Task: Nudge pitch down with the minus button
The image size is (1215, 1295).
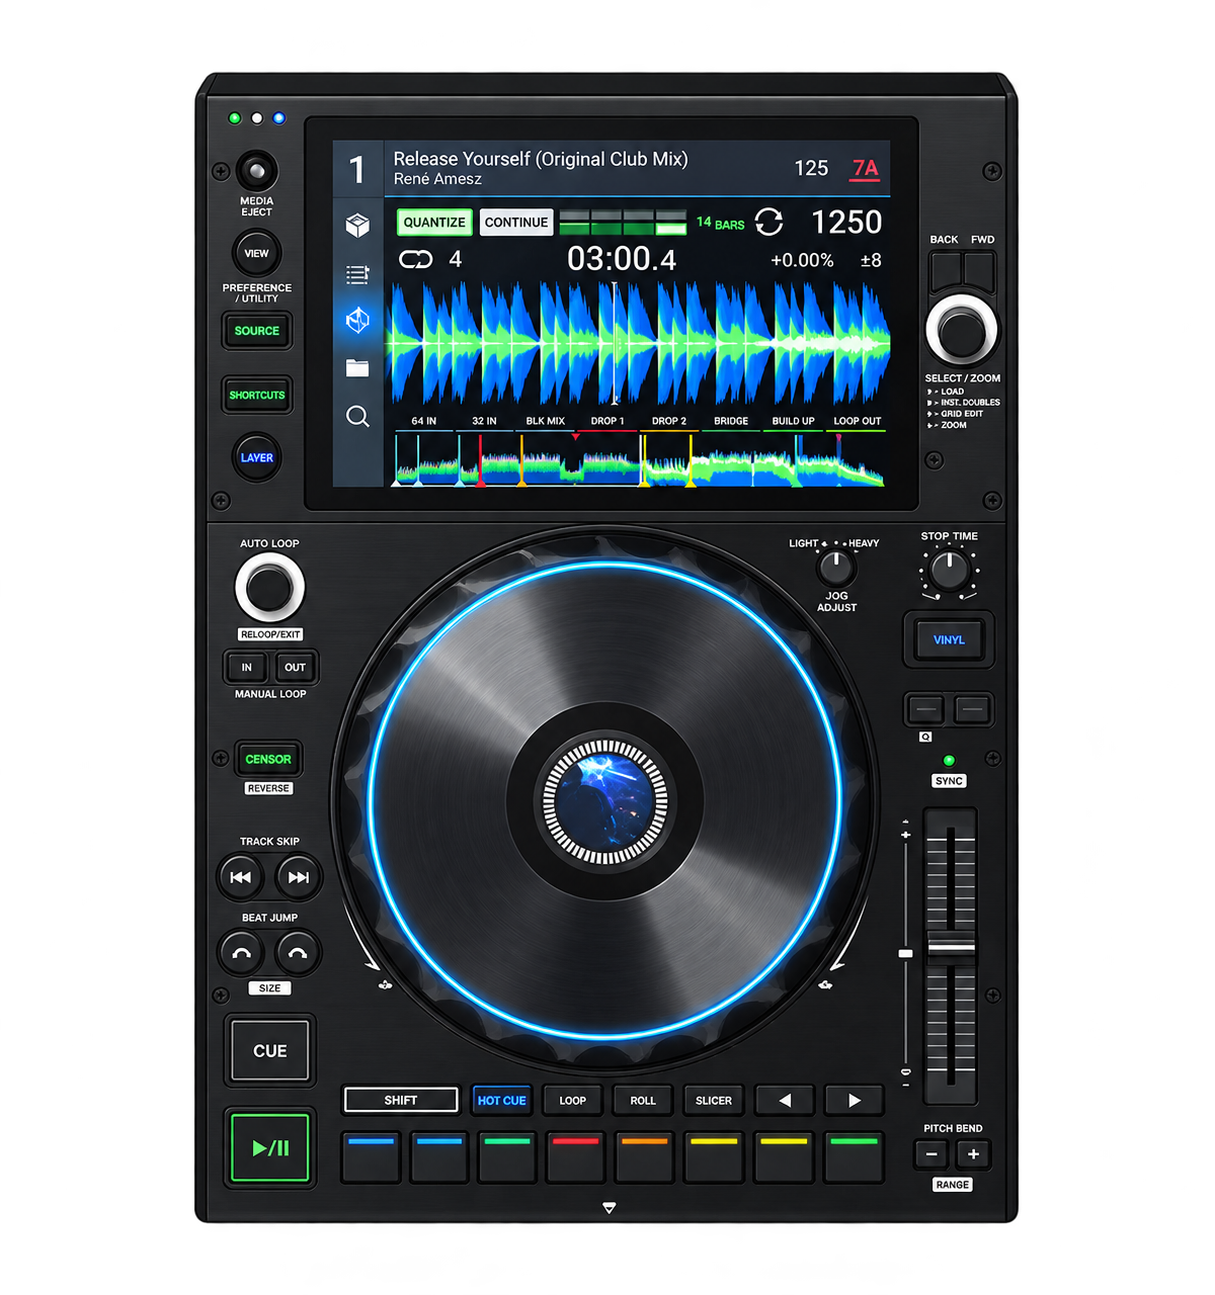Action: click(x=932, y=1154)
